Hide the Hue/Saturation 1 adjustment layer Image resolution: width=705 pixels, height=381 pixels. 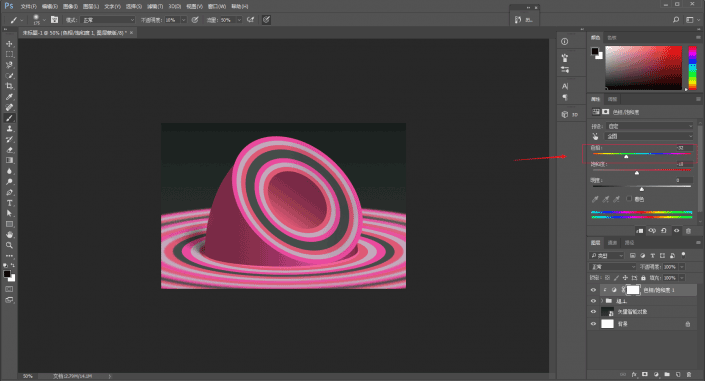pyautogui.click(x=593, y=290)
